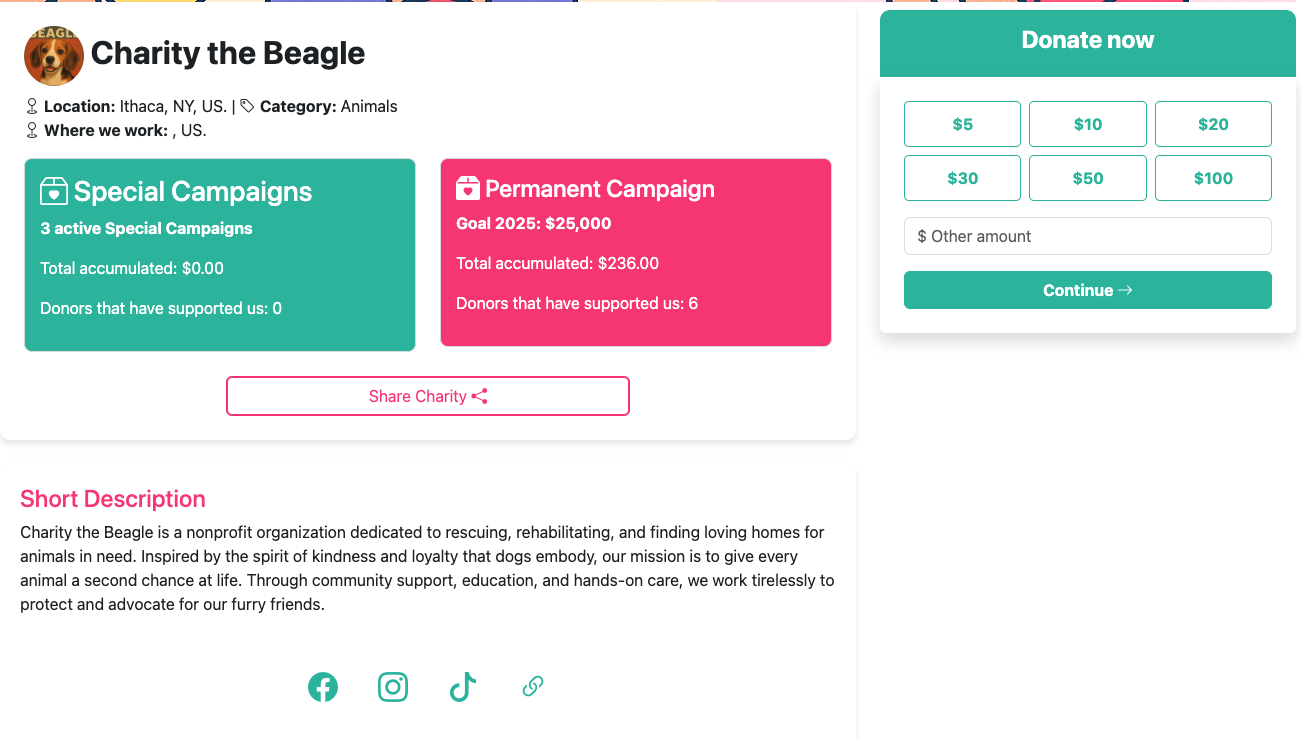Click the Permanent Campaign box icon
Image resolution: width=1301 pixels, height=738 pixels.
[x=468, y=188]
